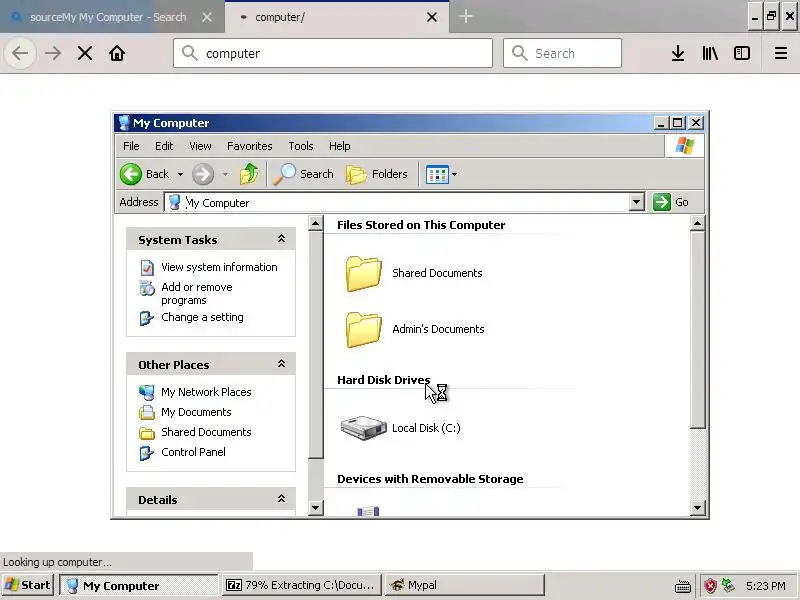Open the Edit menu
800x600 pixels.
[164, 146]
